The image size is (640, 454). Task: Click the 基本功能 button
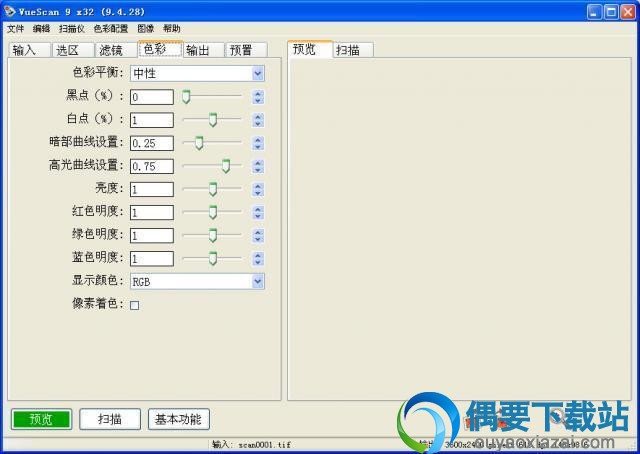pyautogui.click(x=179, y=419)
